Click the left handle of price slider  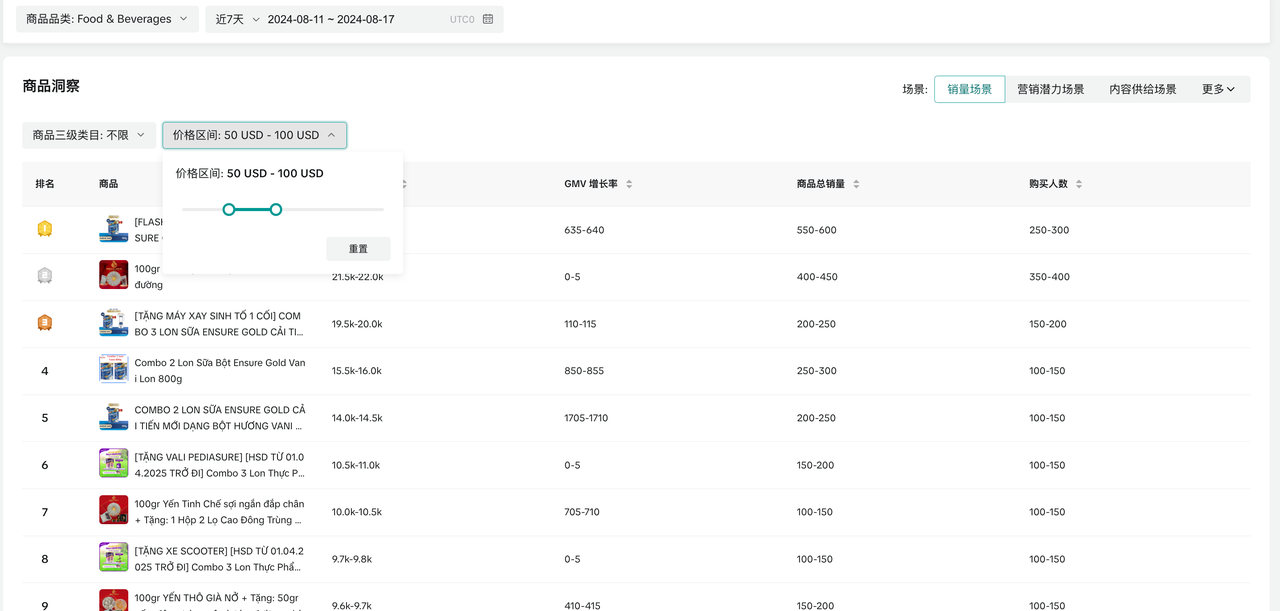point(229,209)
